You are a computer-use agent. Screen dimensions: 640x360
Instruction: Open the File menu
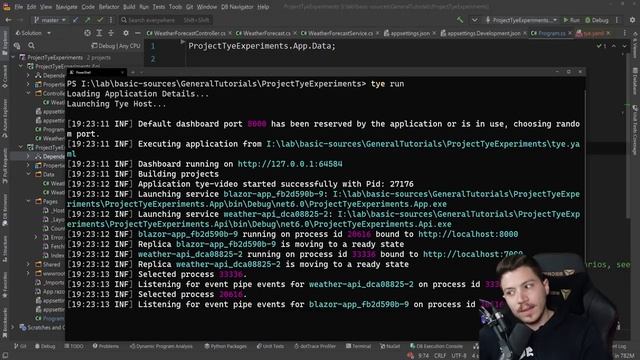(x=19, y=7)
